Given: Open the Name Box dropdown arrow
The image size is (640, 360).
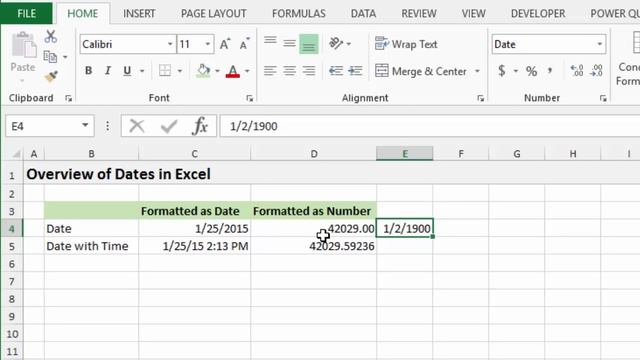Looking at the screenshot, I should [x=85, y=125].
